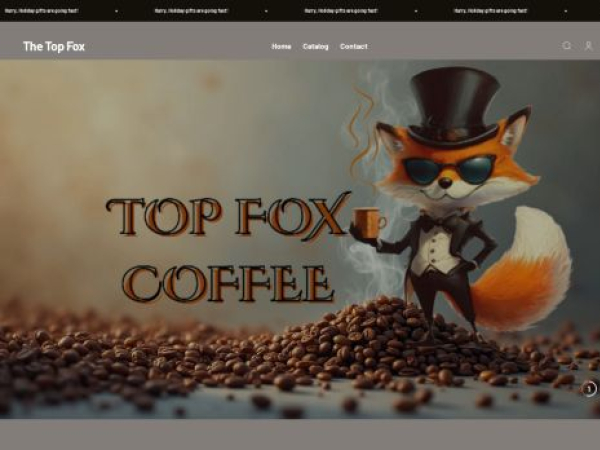Open the Home menu item
This screenshot has width=600, height=450.
tap(281, 47)
